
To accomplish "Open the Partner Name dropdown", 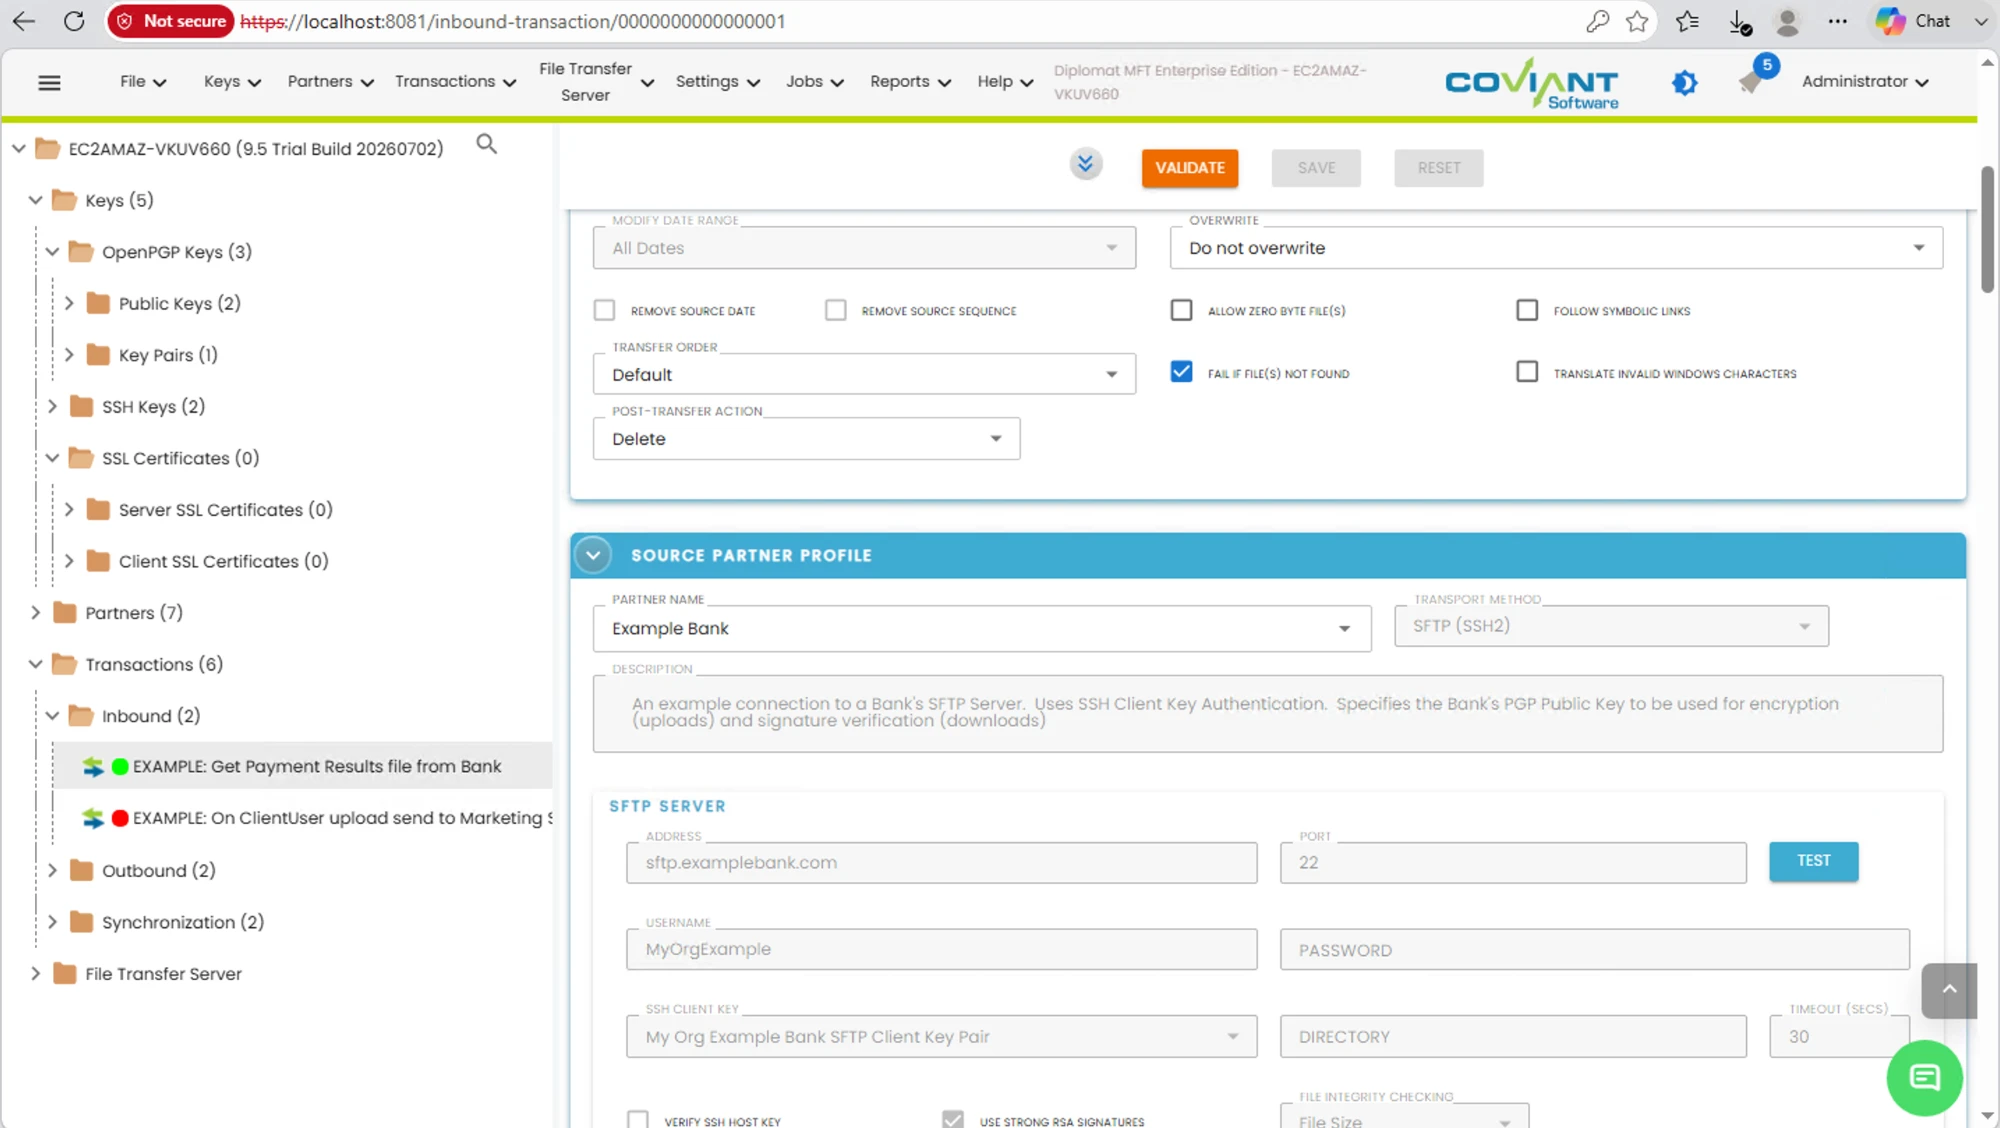I will (x=981, y=628).
